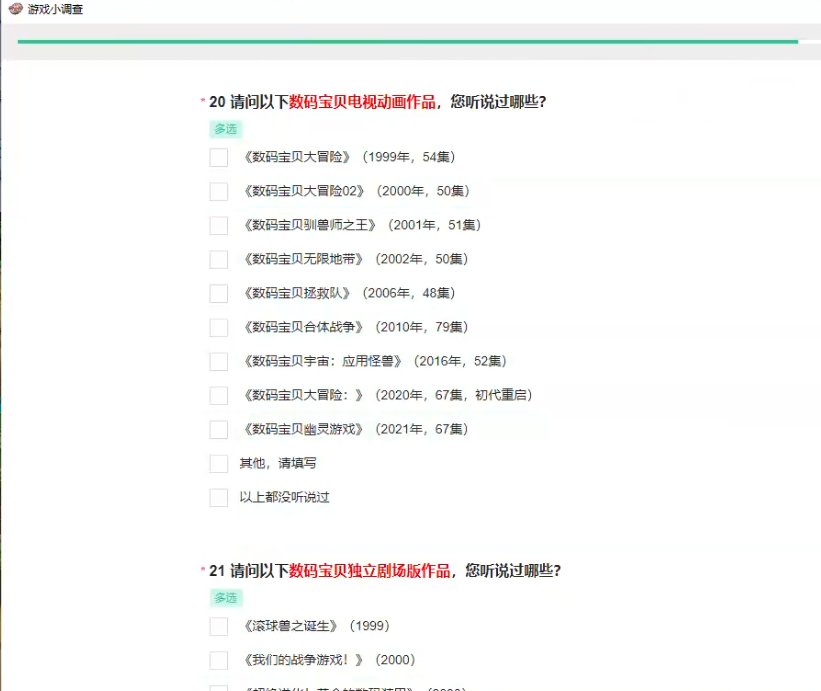Check 《数码宝贝大冒险》(1999年，54集) option

pos(218,157)
